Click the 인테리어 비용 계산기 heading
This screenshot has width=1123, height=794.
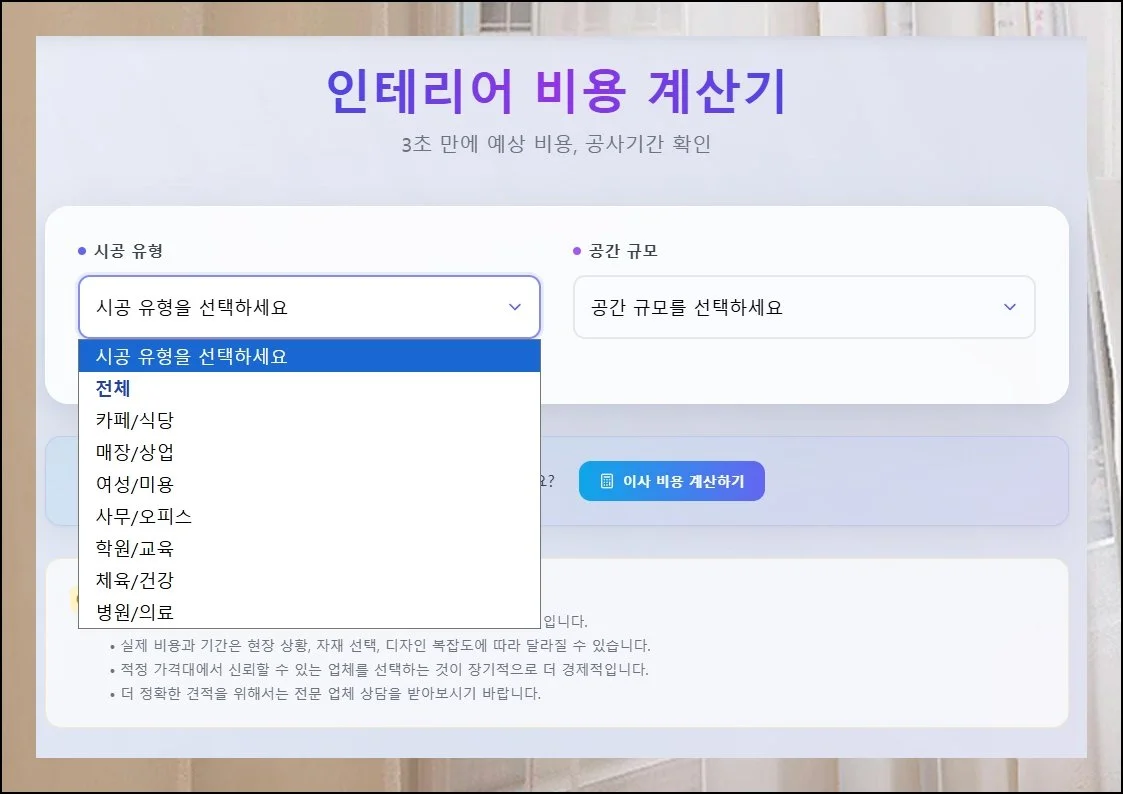557,92
